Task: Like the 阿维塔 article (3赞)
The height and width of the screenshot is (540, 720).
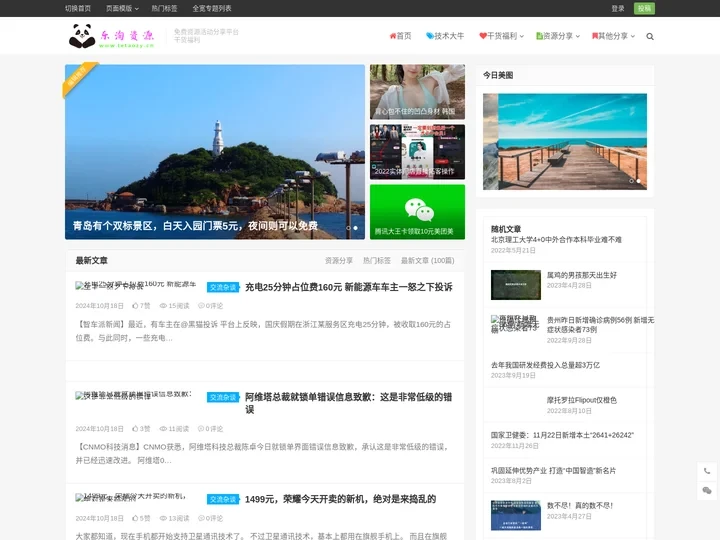Action: 141,429
